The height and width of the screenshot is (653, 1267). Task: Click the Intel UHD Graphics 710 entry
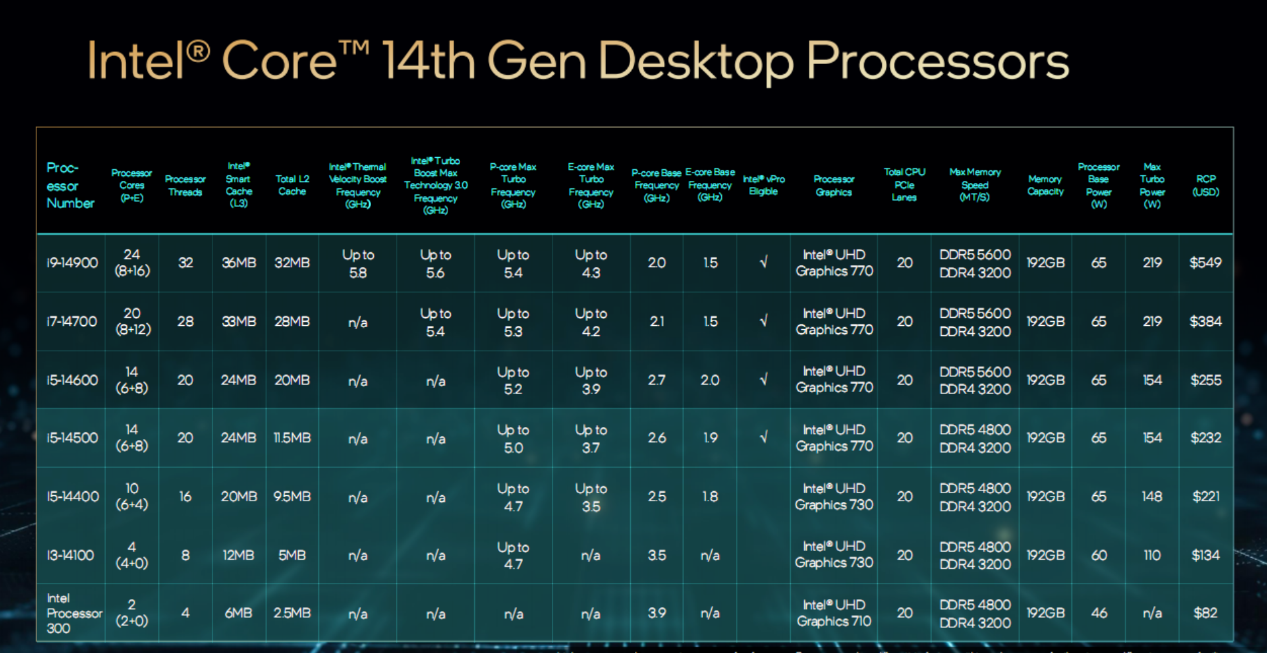click(x=833, y=612)
